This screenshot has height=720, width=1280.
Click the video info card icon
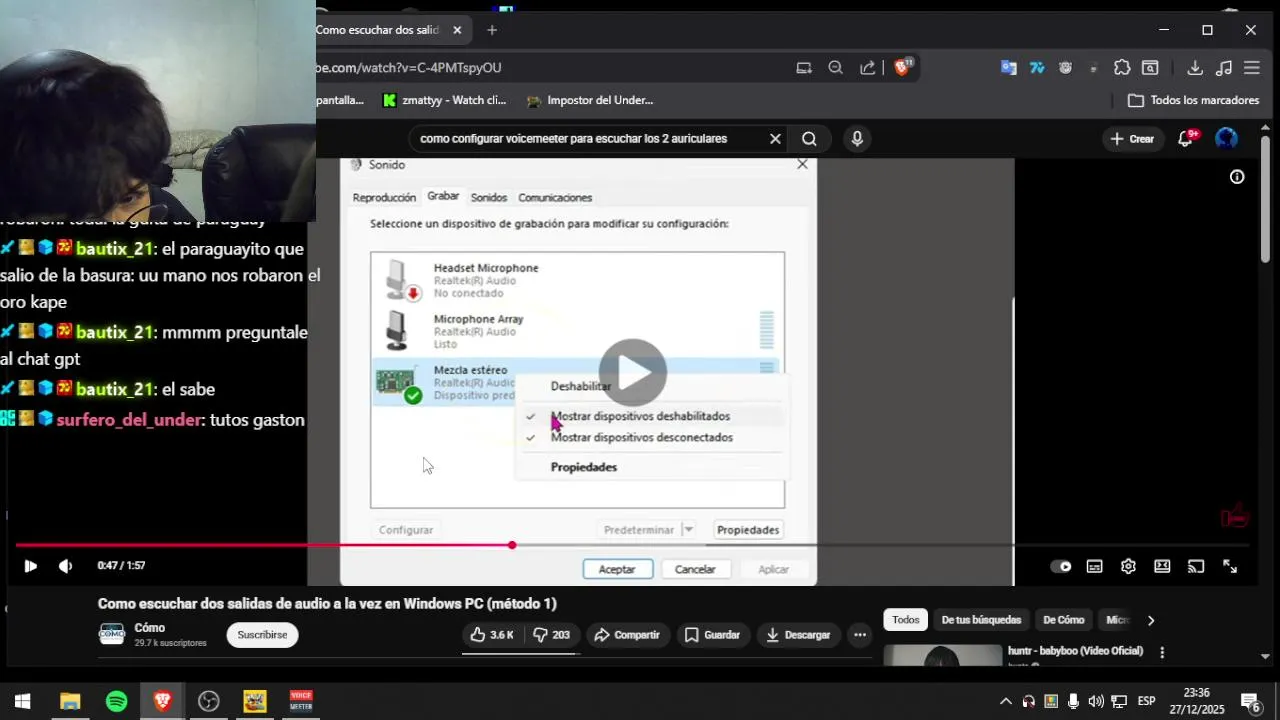click(1237, 177)
